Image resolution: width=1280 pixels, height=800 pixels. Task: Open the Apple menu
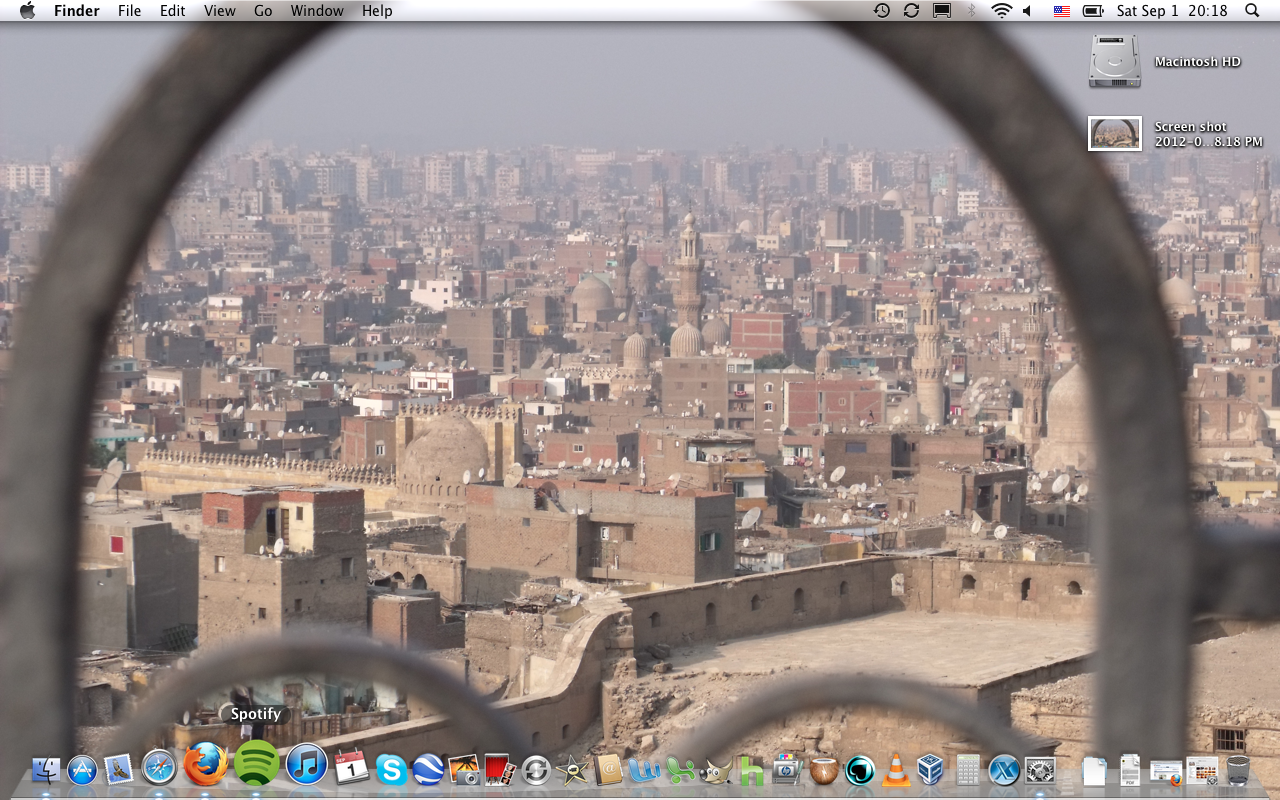click(x=27, y=11)
